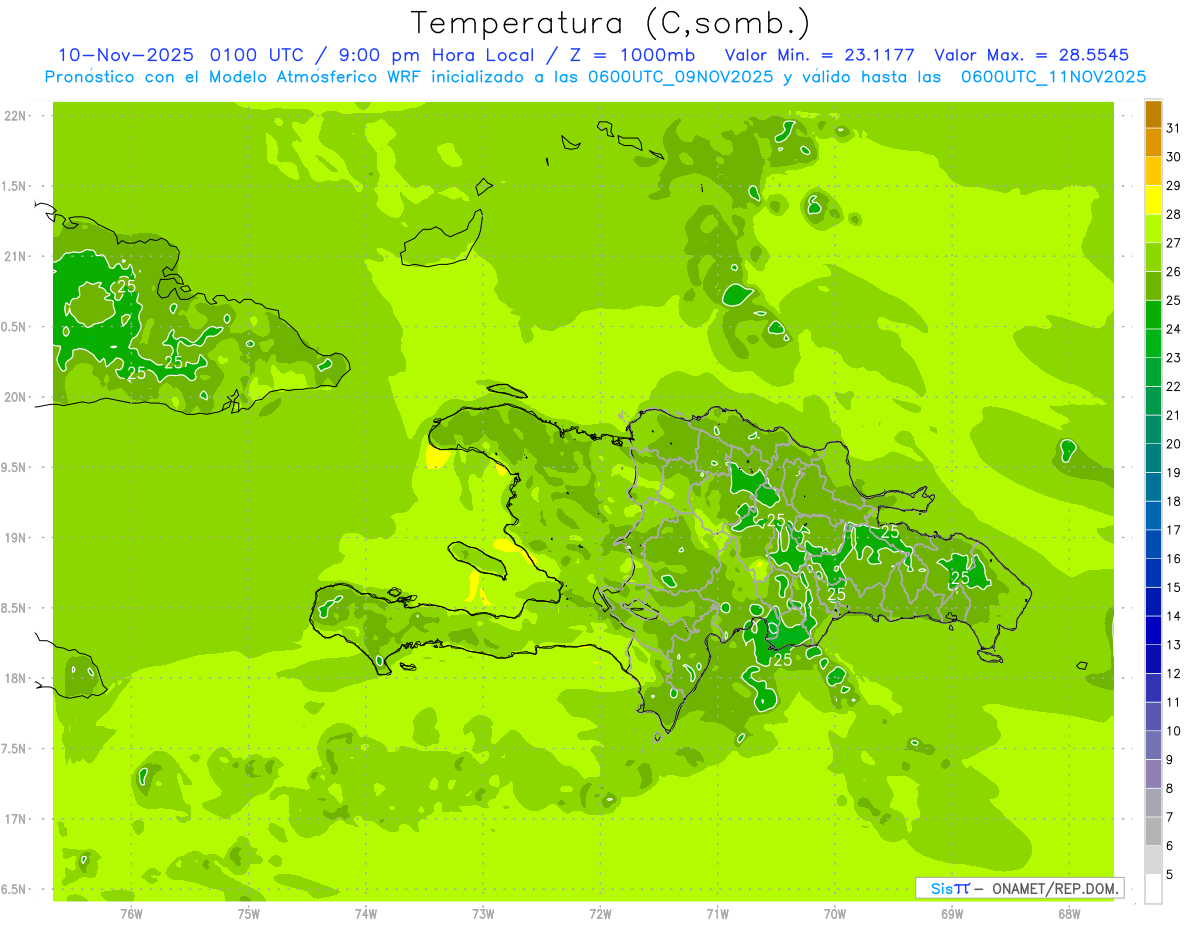This screenshot has width=1200, height=927.
Task: Click the orange-brown legend swatch above 31
Action: click(1153, 115)
